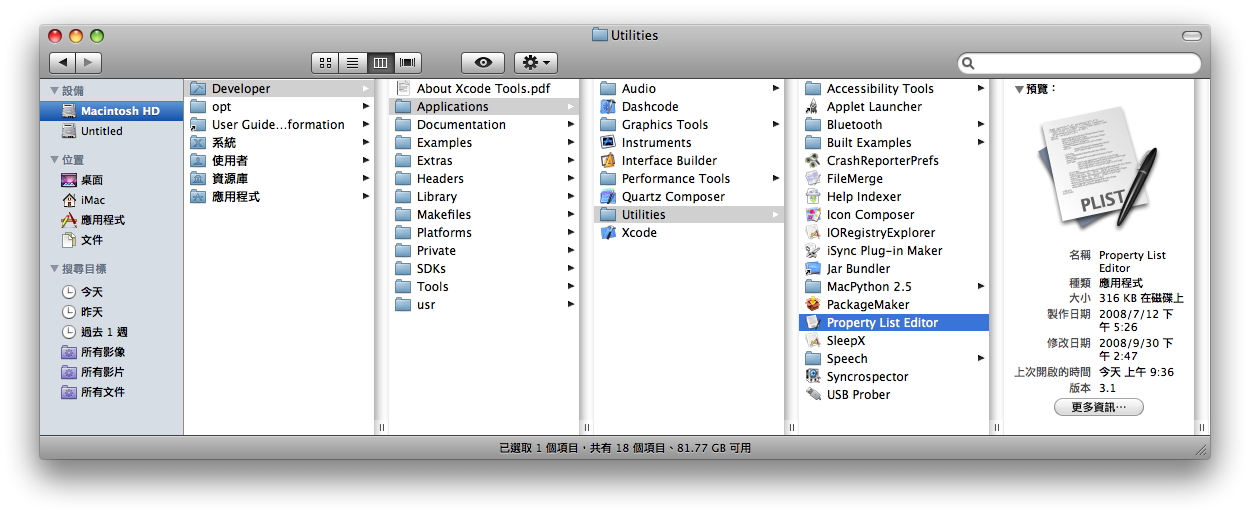Select the Documentation folder row
This screenshot has width=1250, height=514.
(483, 125)
